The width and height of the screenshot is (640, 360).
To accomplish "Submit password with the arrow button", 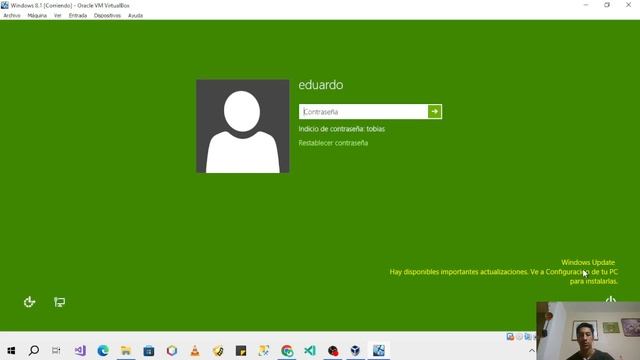I will (x=435, y=111).
